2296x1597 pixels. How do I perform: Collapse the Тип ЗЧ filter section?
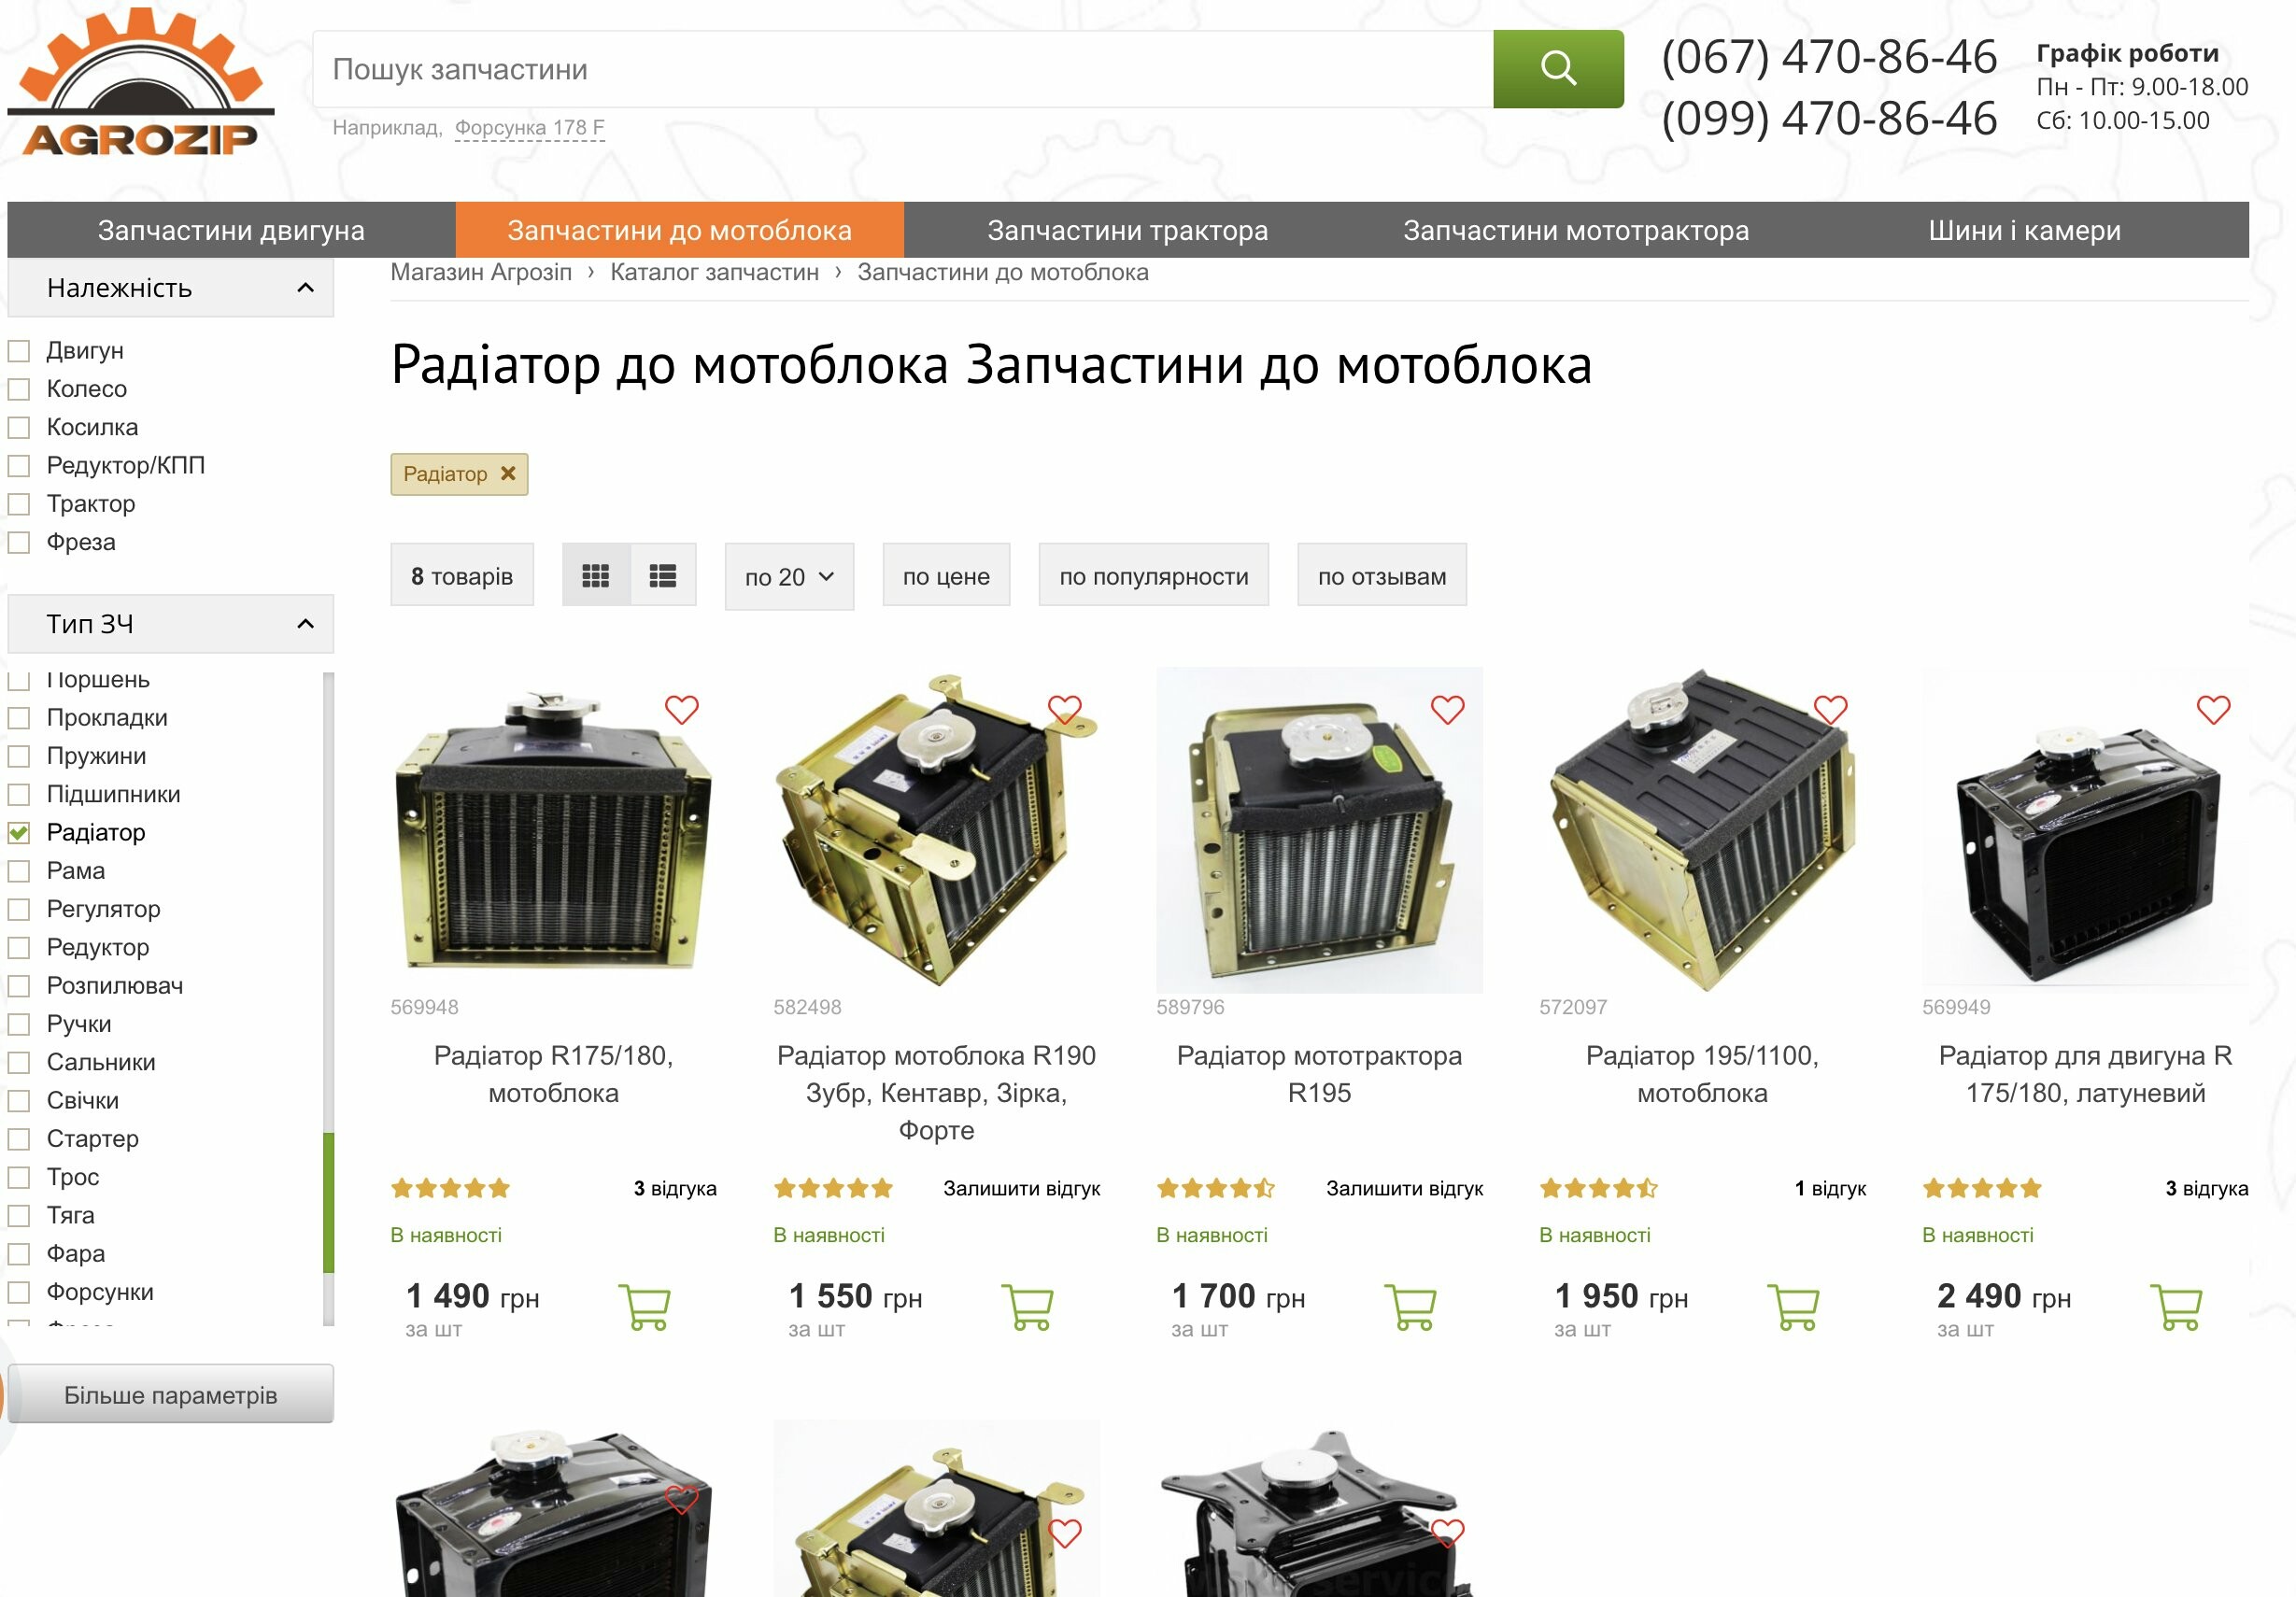pos(306,624)
